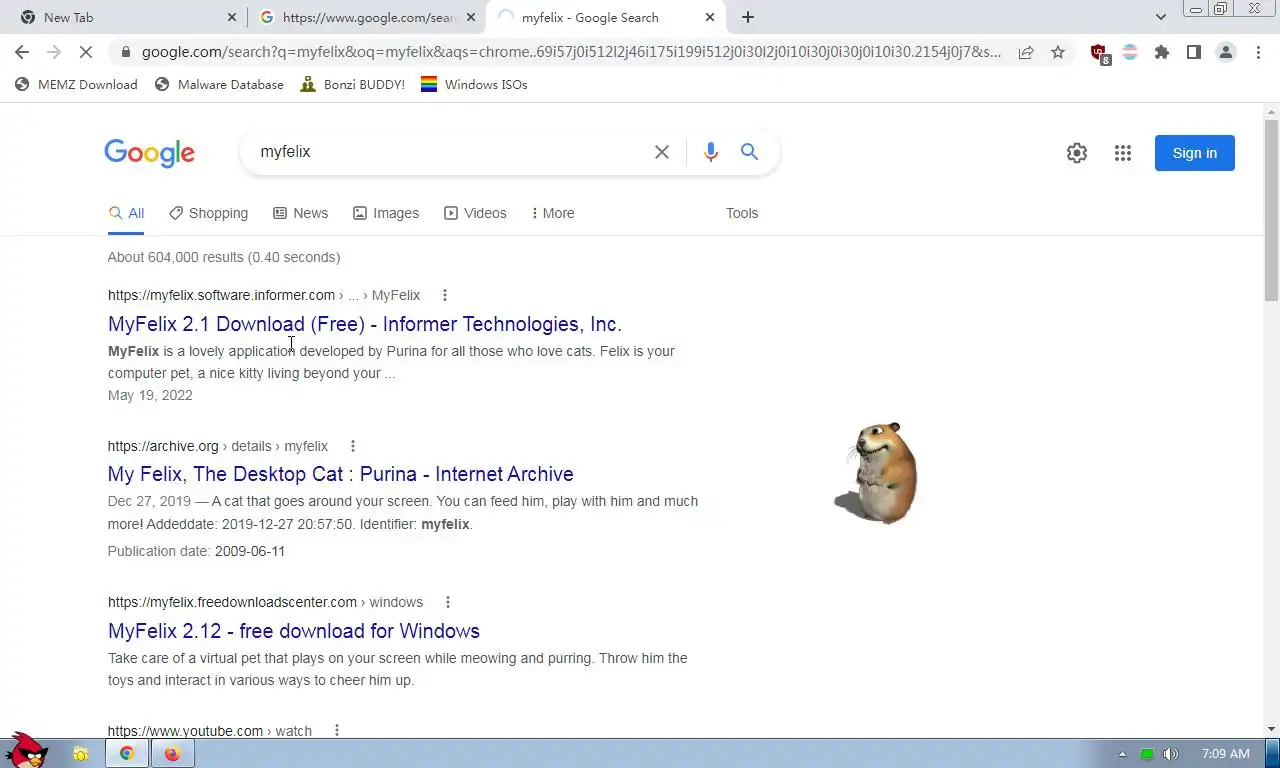The height and width of the screenshot is (768, 1280).
Task: Click the grayed-out forward navigation arrow
Action: click(54, 52)
